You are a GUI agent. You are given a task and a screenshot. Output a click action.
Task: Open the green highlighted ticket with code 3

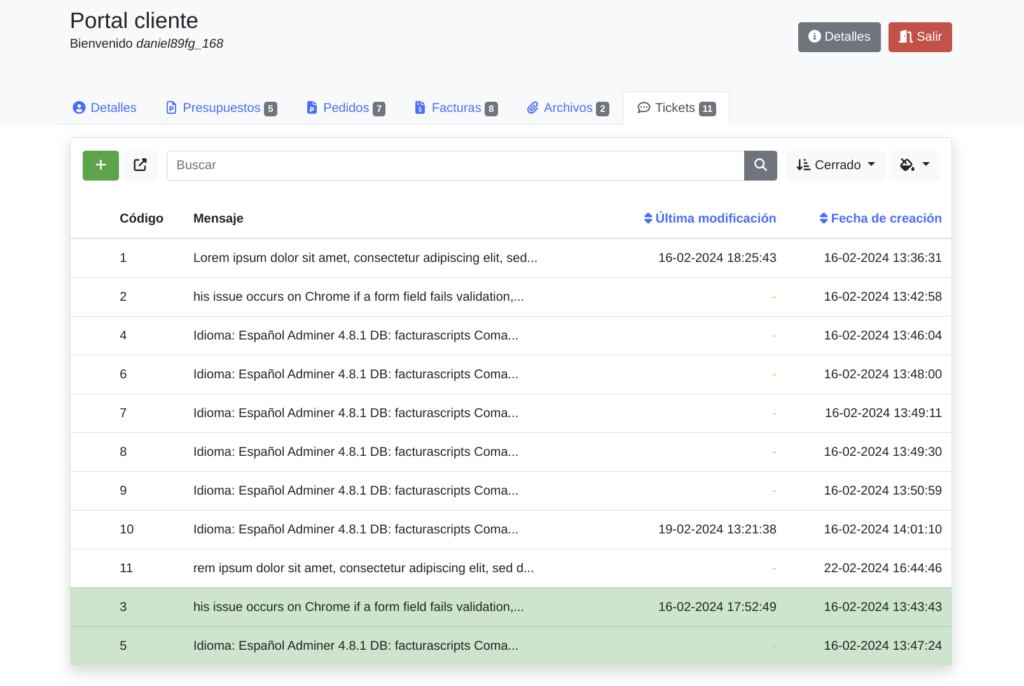tap(358, 607)
